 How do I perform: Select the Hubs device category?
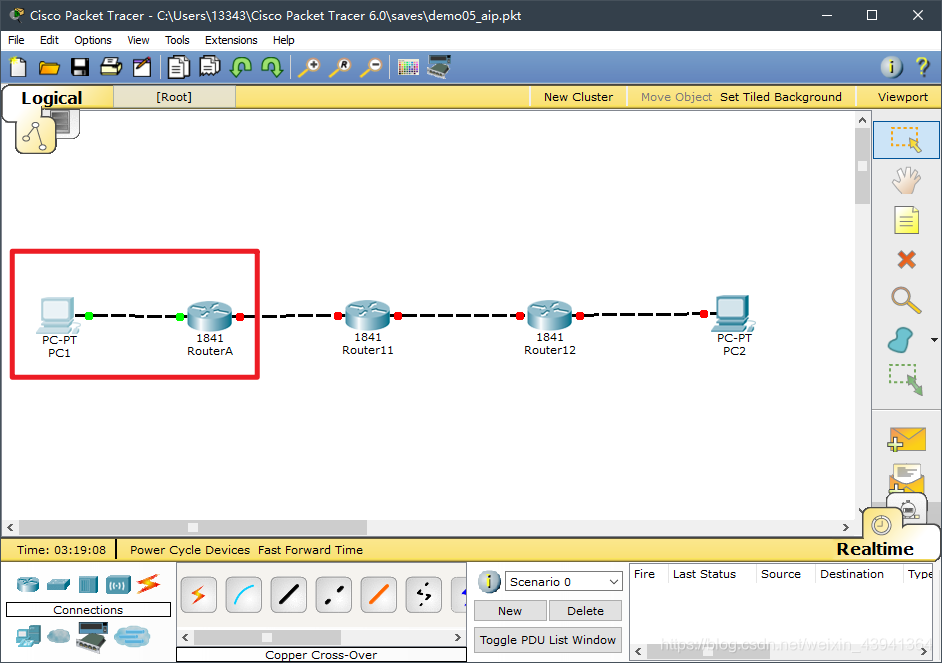[88, 584]
